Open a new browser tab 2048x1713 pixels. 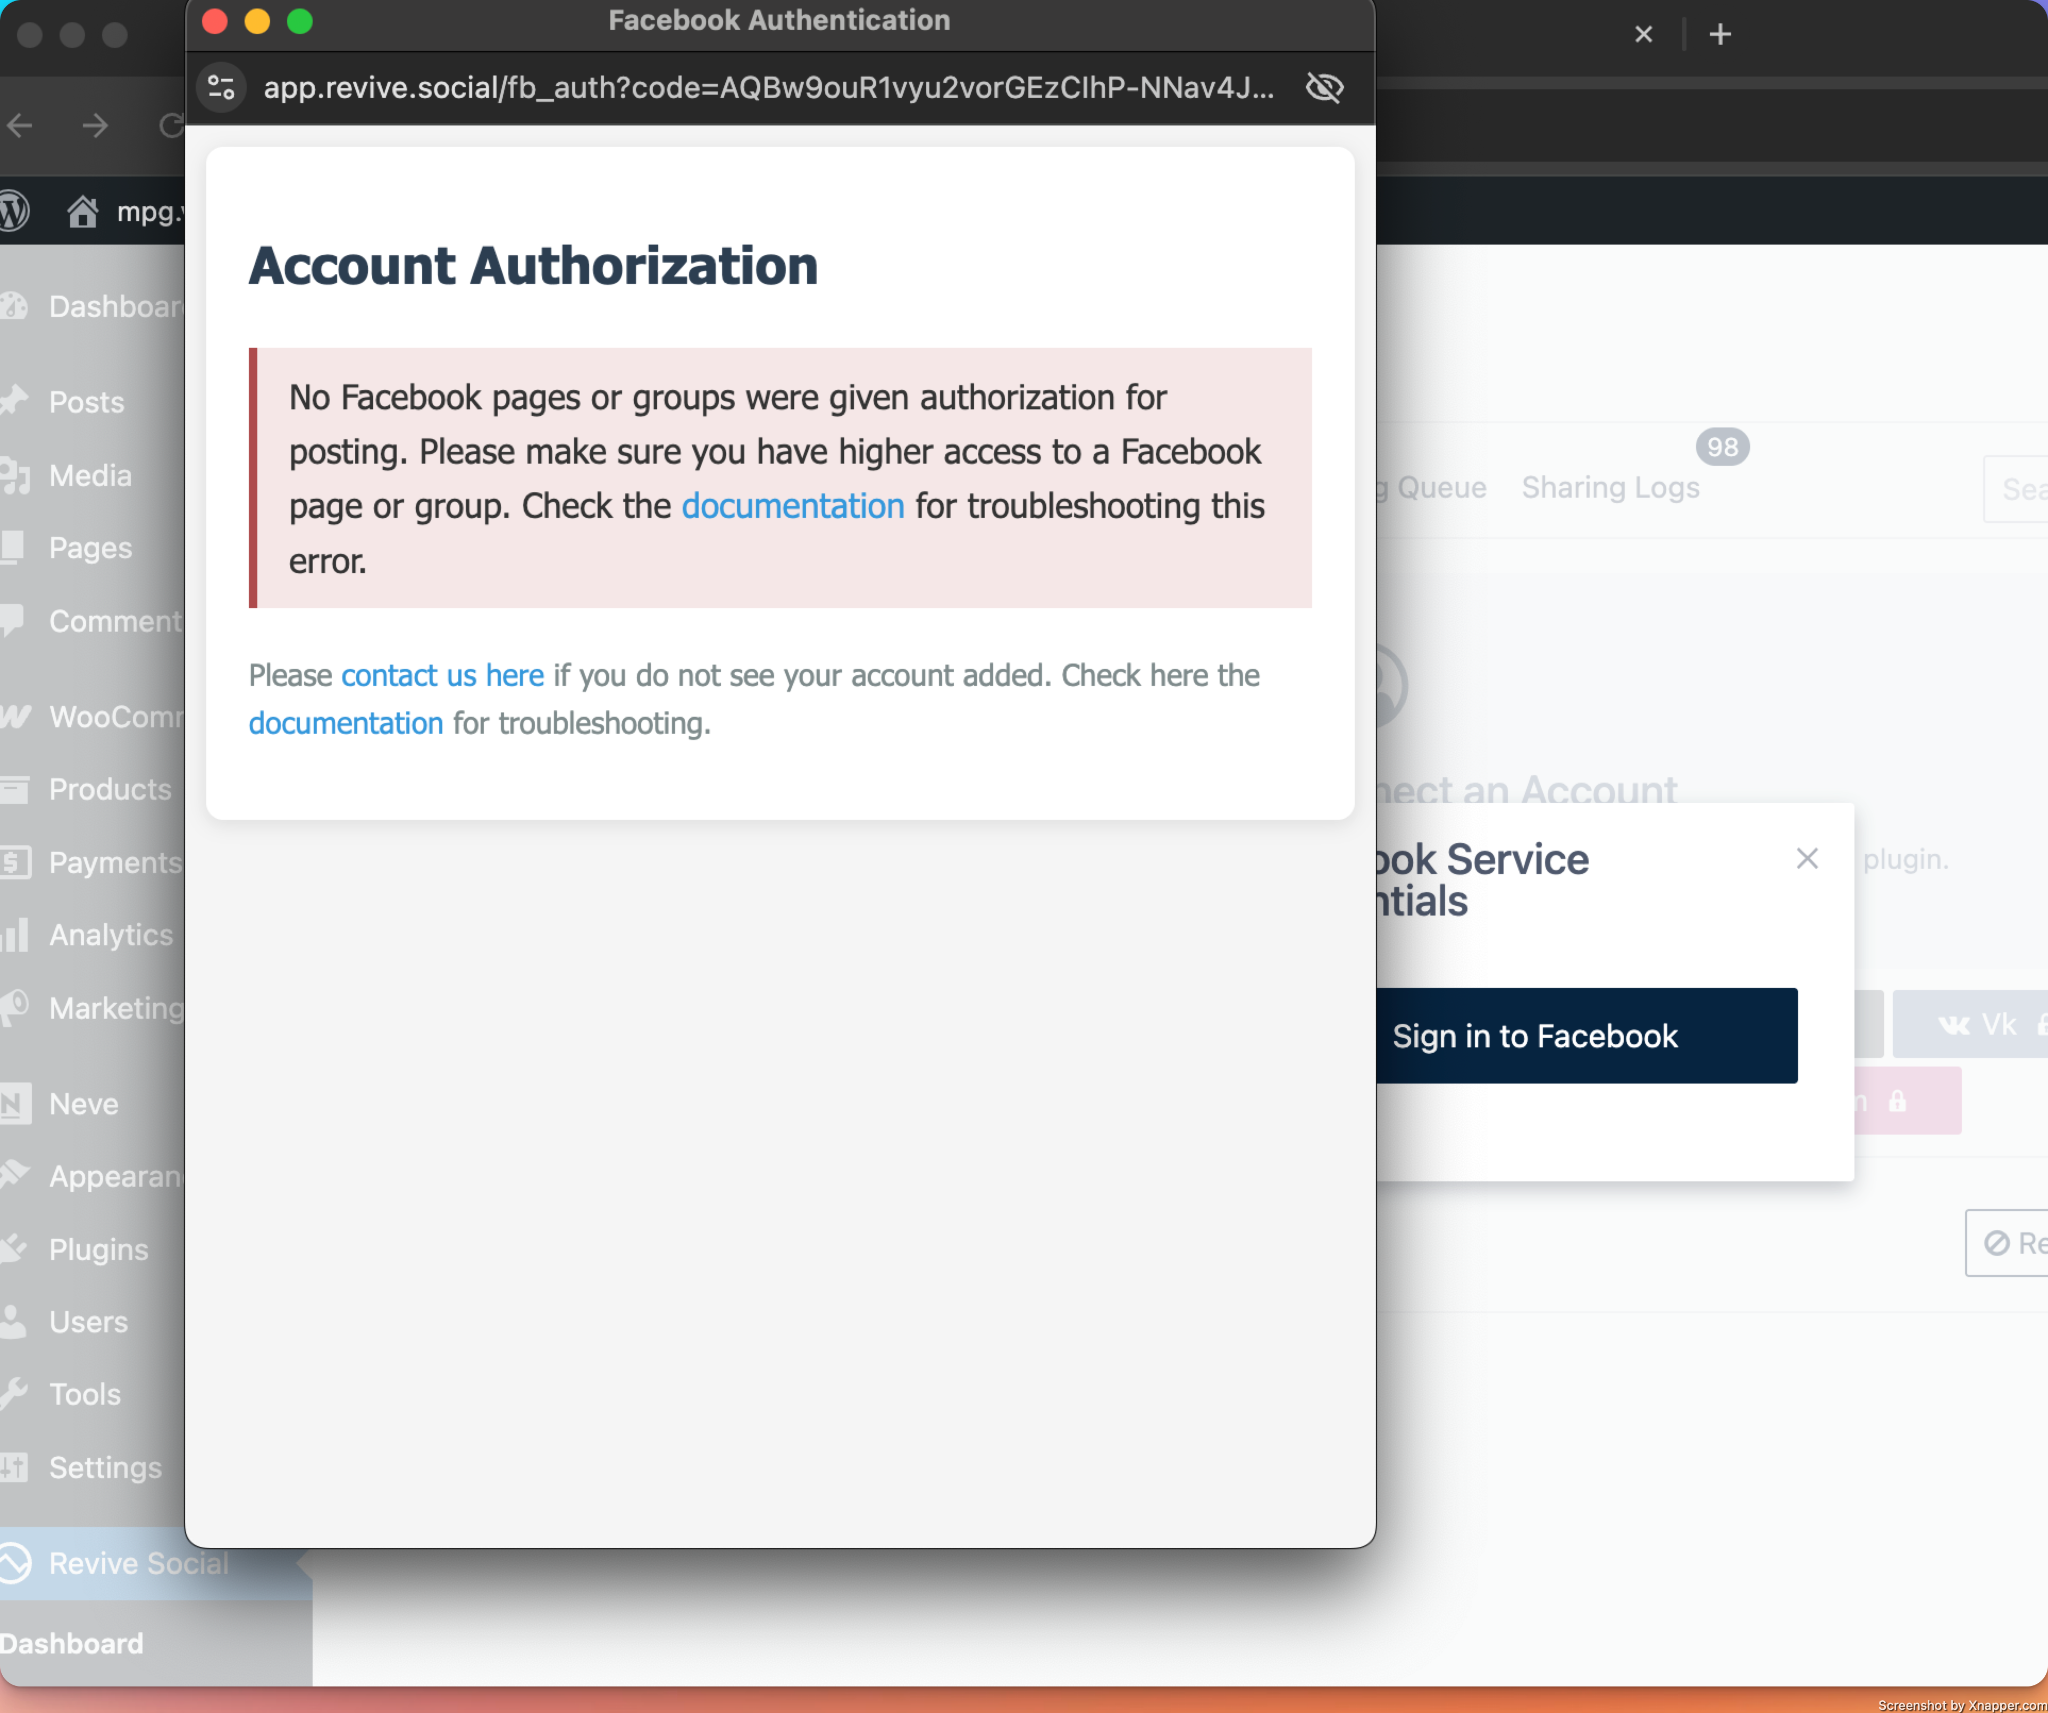coord(1720,35)
